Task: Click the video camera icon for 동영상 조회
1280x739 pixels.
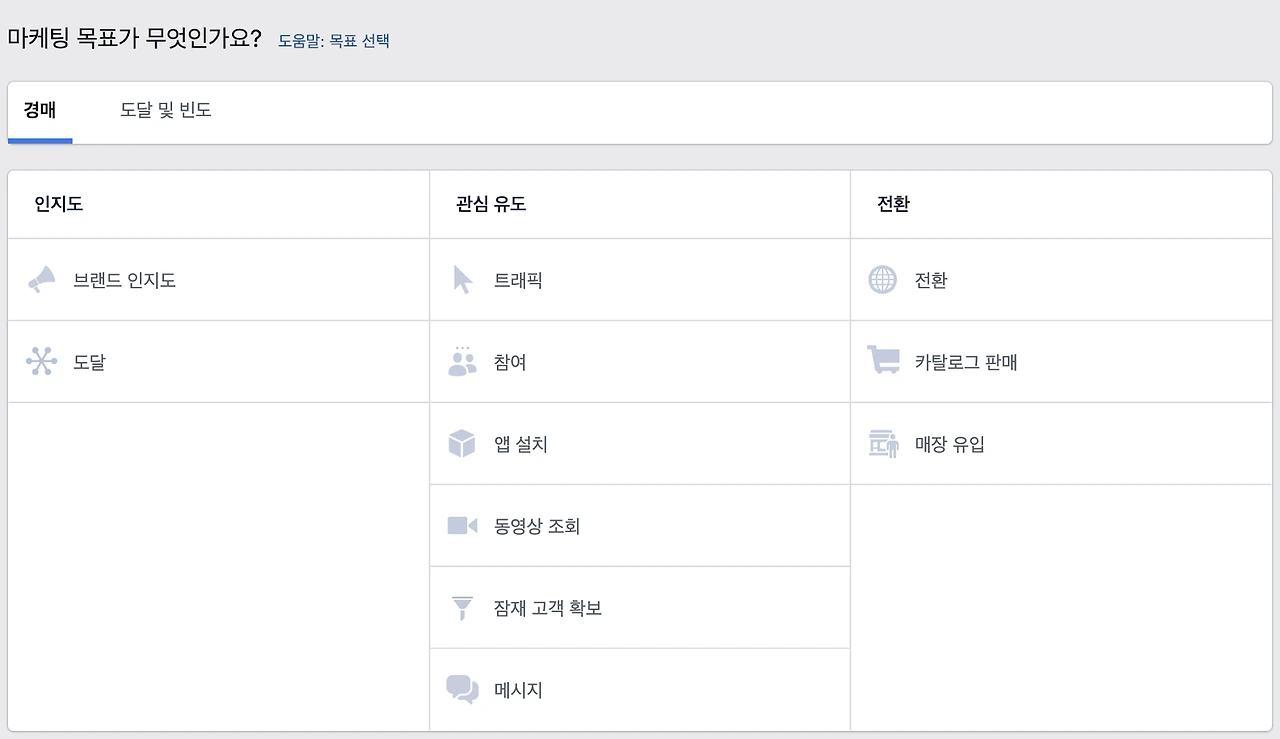Action: tap(462, 526)
